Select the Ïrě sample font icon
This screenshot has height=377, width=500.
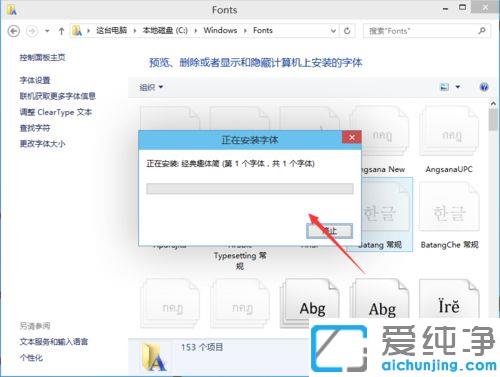point(449,299)
